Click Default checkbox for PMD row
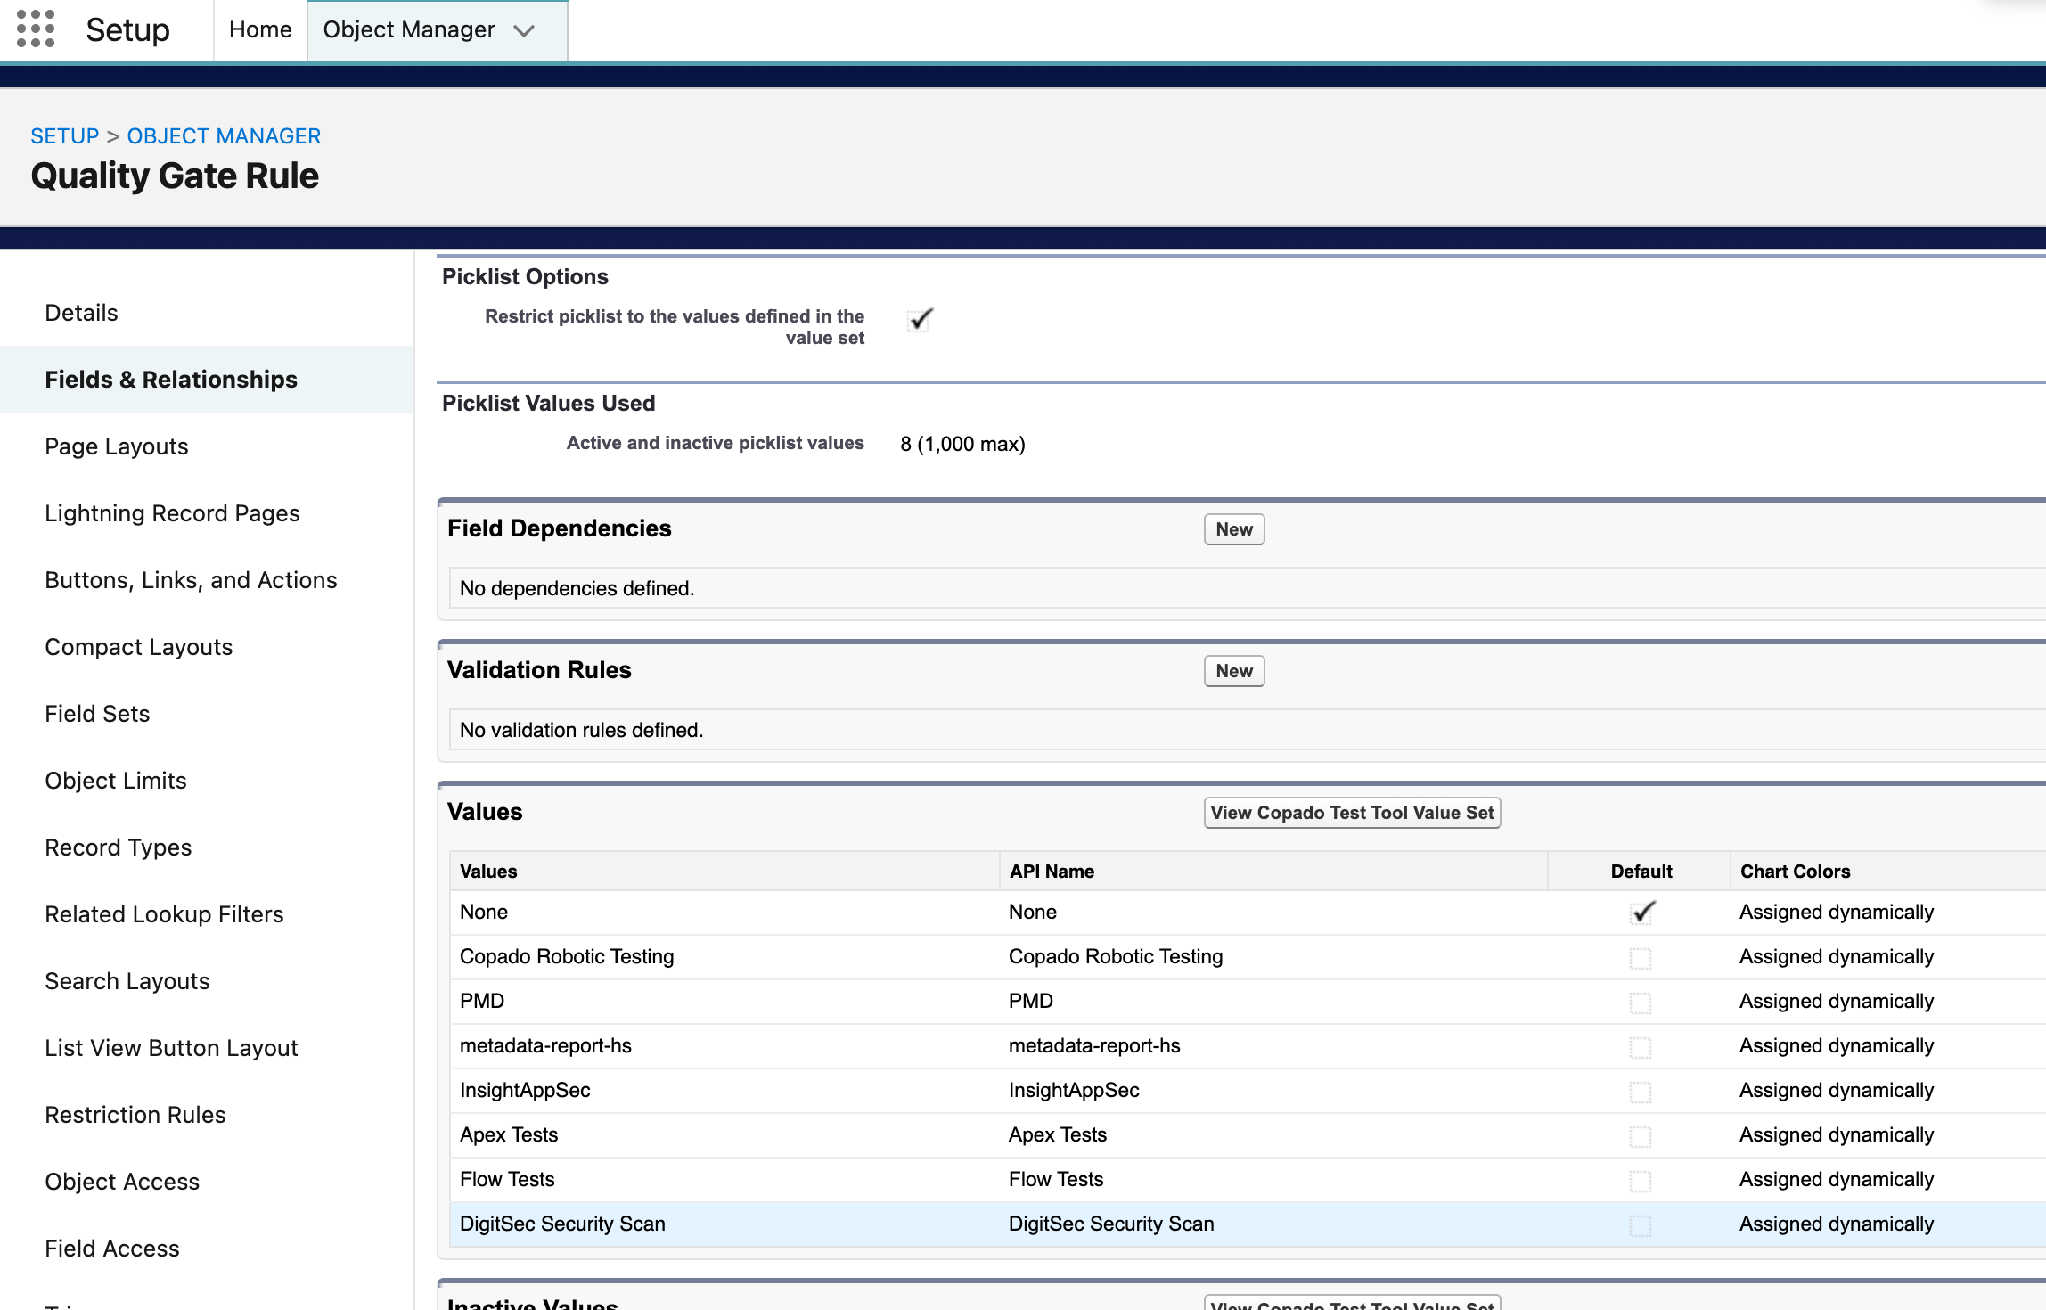Viewport: 2046px width, 1310px height. coord(1640,1002)
